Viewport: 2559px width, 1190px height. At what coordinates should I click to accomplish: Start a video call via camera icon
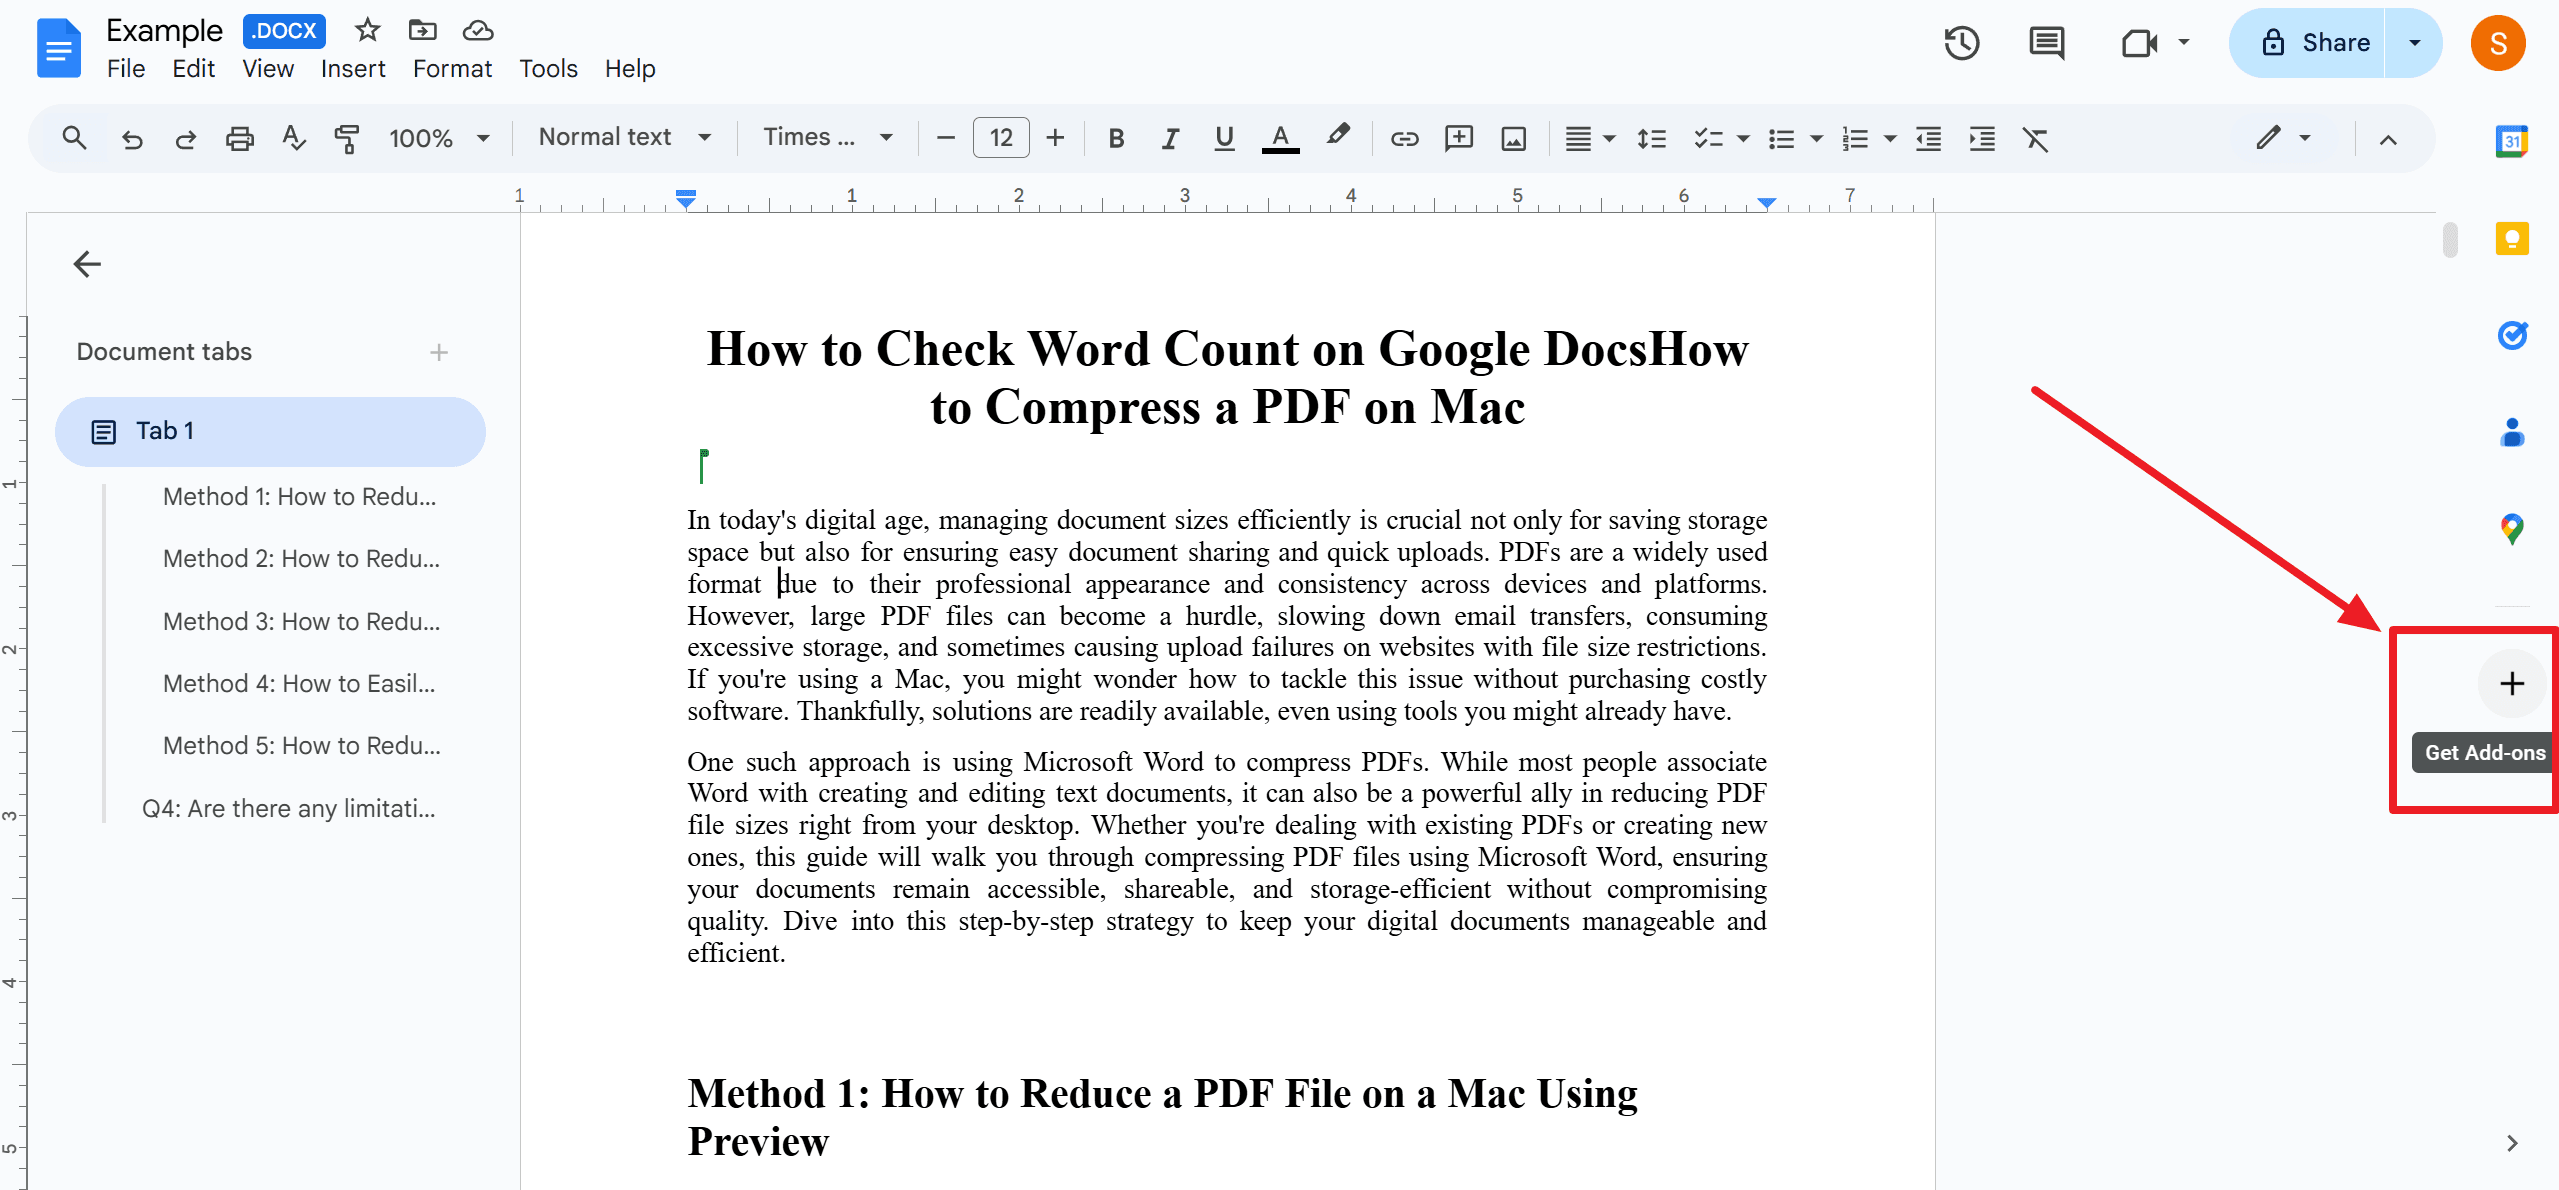point(2139,43)
